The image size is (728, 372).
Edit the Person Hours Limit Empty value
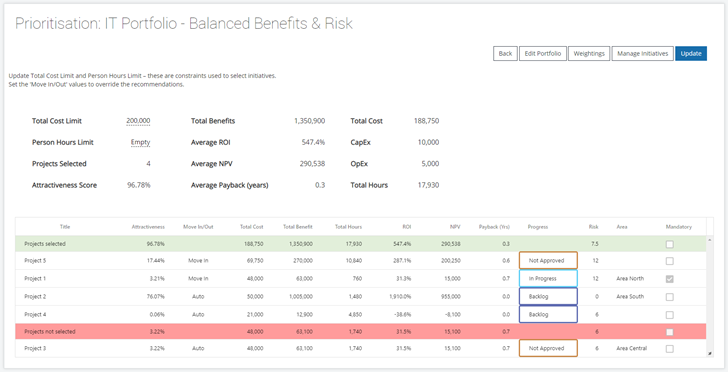pos(141,143)
